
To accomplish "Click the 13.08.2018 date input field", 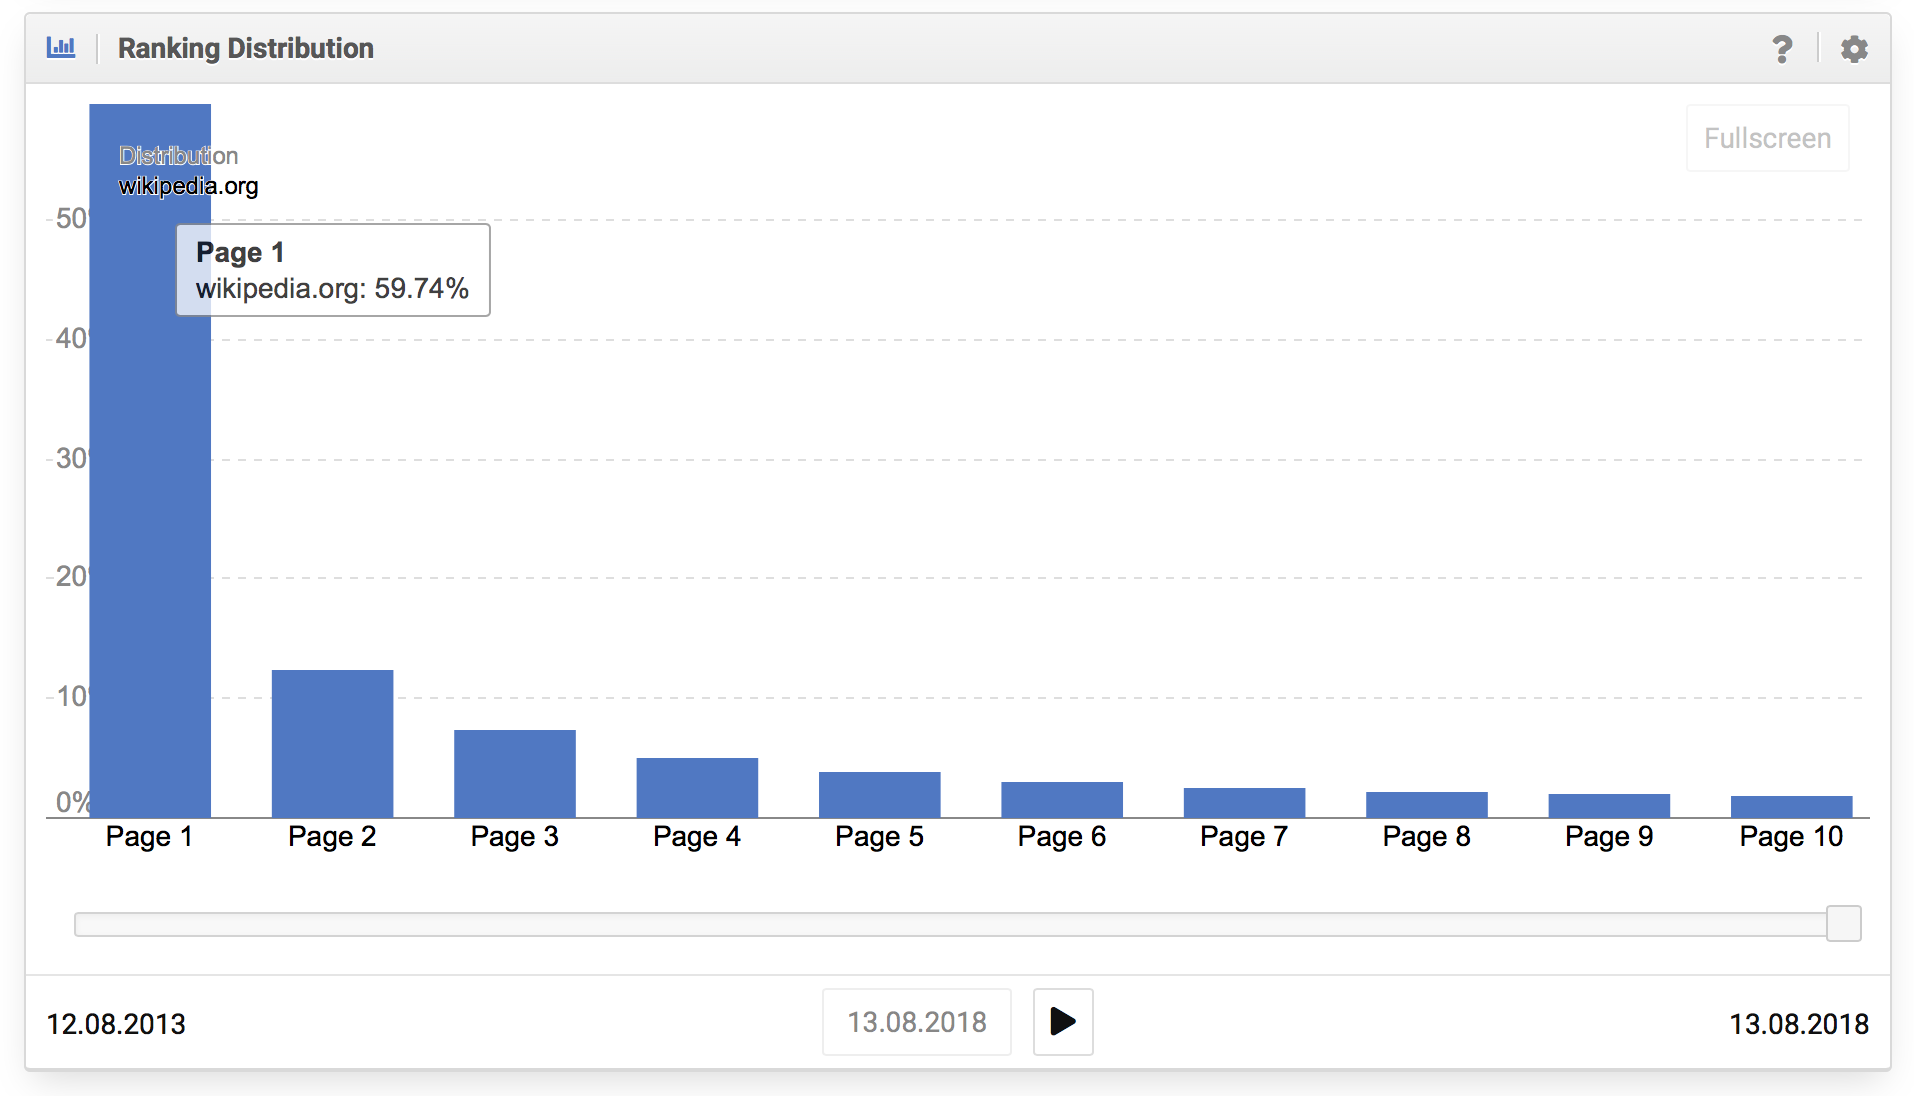I will click(917, 1021).
